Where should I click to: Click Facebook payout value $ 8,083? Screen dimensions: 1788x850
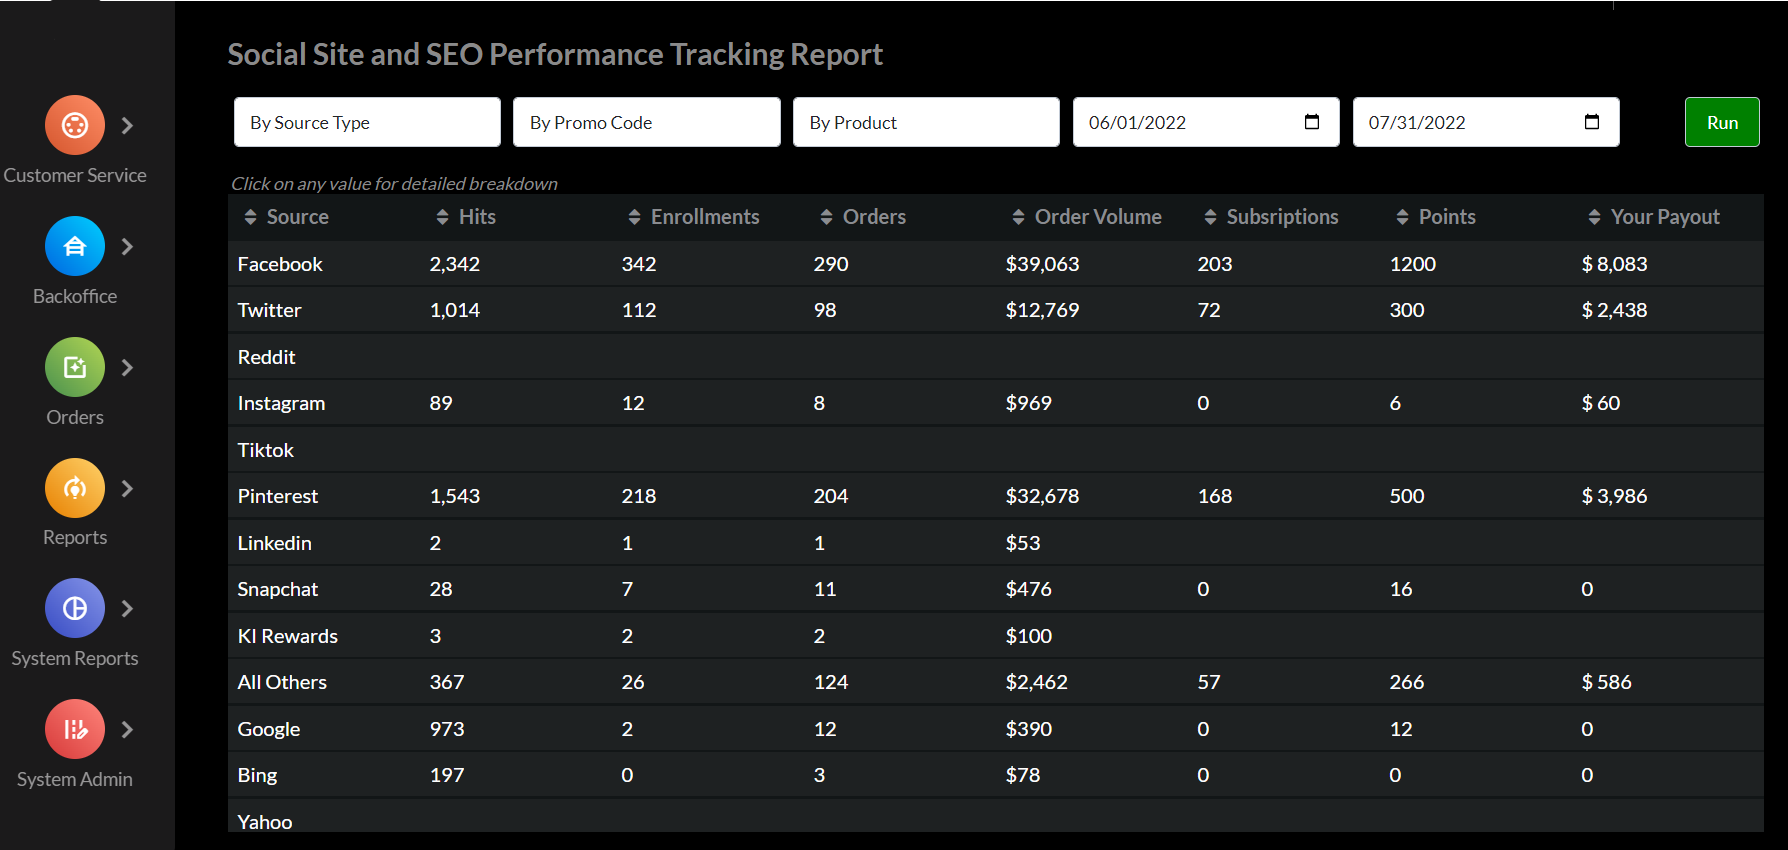(1614, 264)
